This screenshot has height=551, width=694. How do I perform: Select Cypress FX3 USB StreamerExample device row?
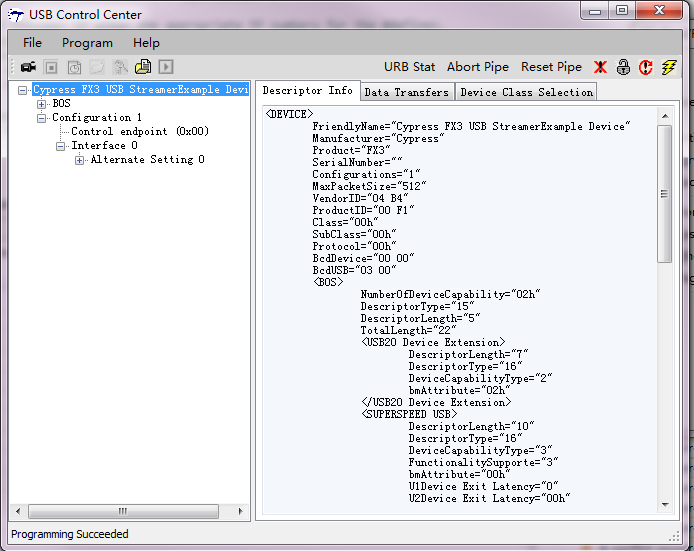tap(141, 89)
